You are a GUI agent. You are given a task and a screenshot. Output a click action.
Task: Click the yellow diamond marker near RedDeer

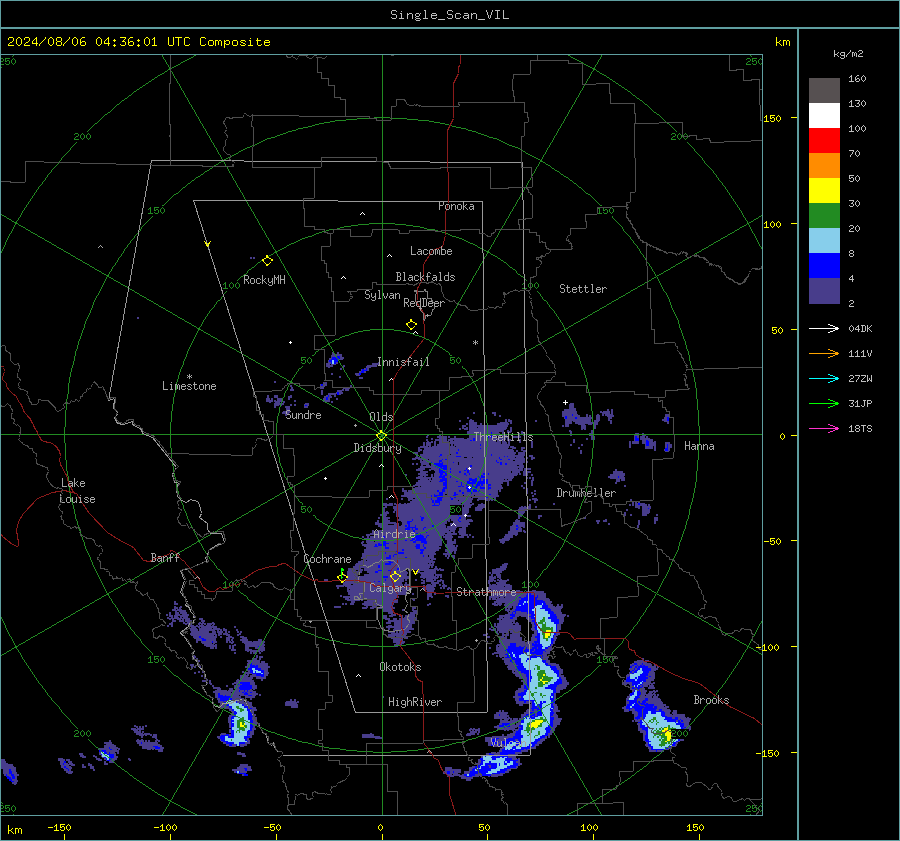(411, 324)
